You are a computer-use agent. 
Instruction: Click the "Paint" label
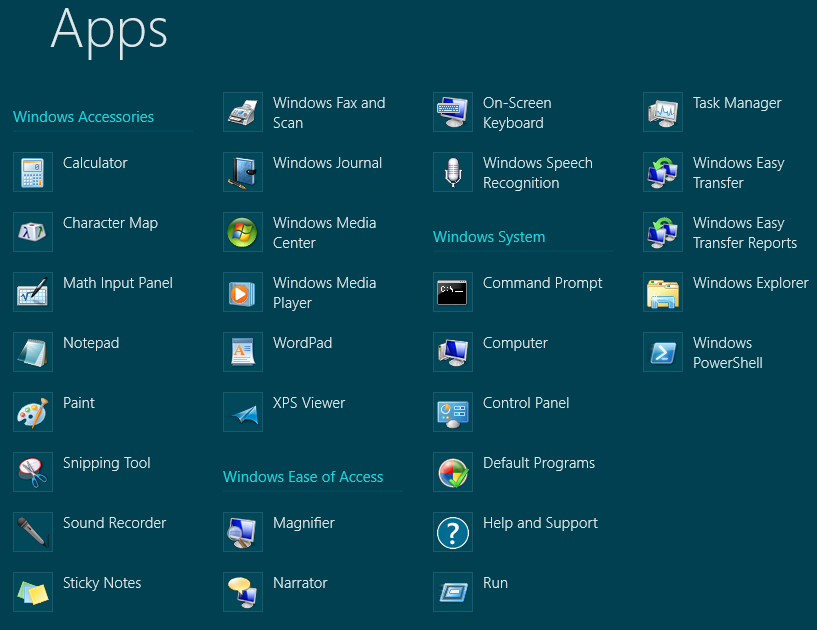[x=79, y=403]
